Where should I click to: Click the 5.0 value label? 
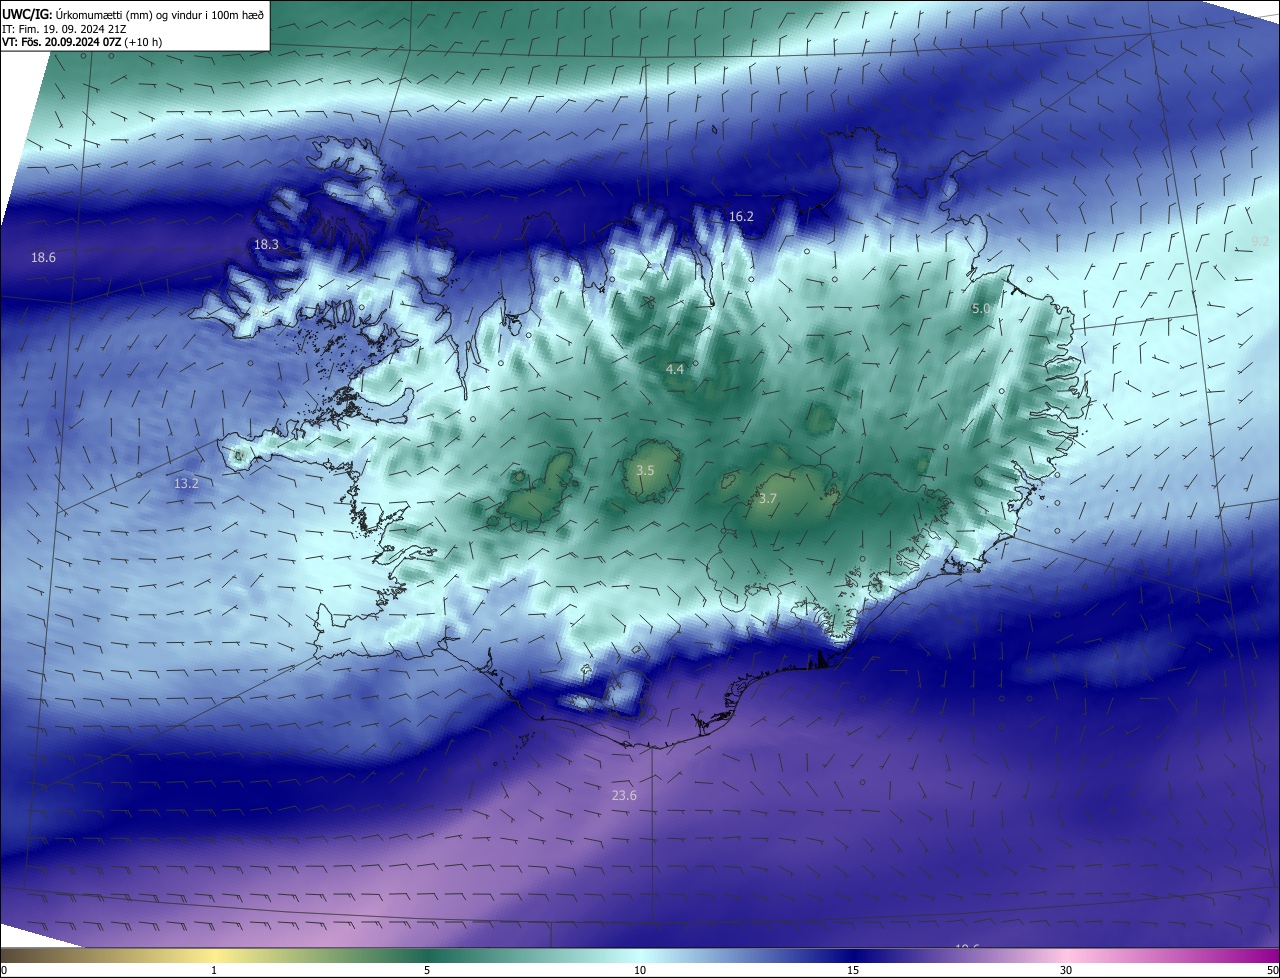tap(981, 309)
